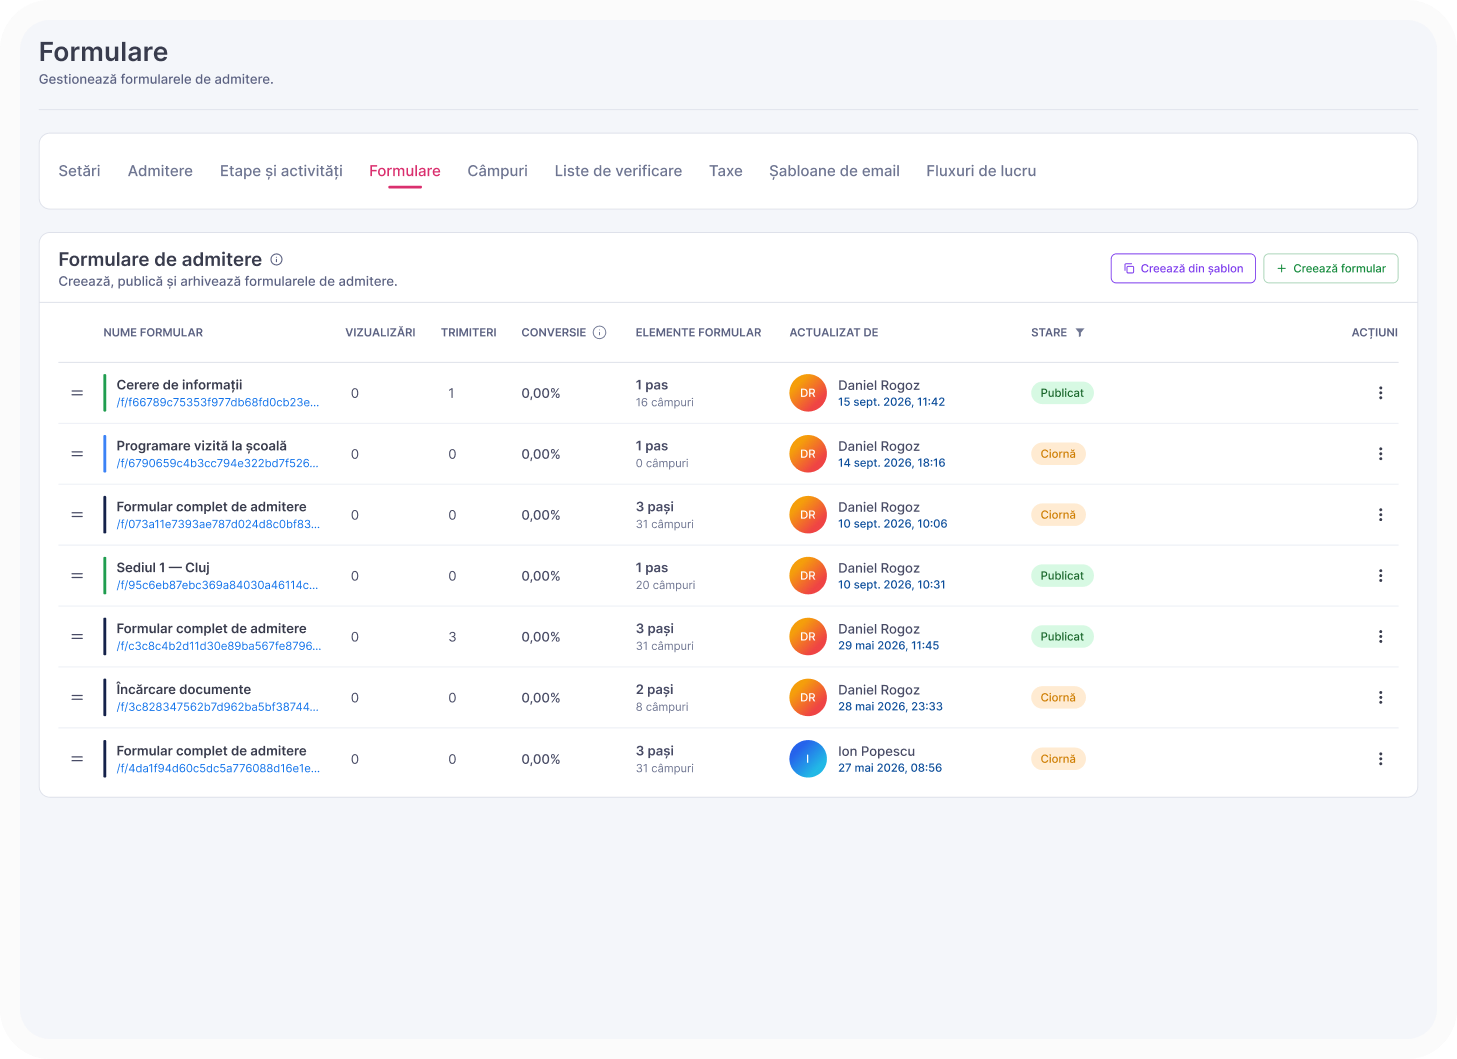Open the Fluxuri de lucru tab
This screenshot has height=1059, width=1457.
coord(981,171)
